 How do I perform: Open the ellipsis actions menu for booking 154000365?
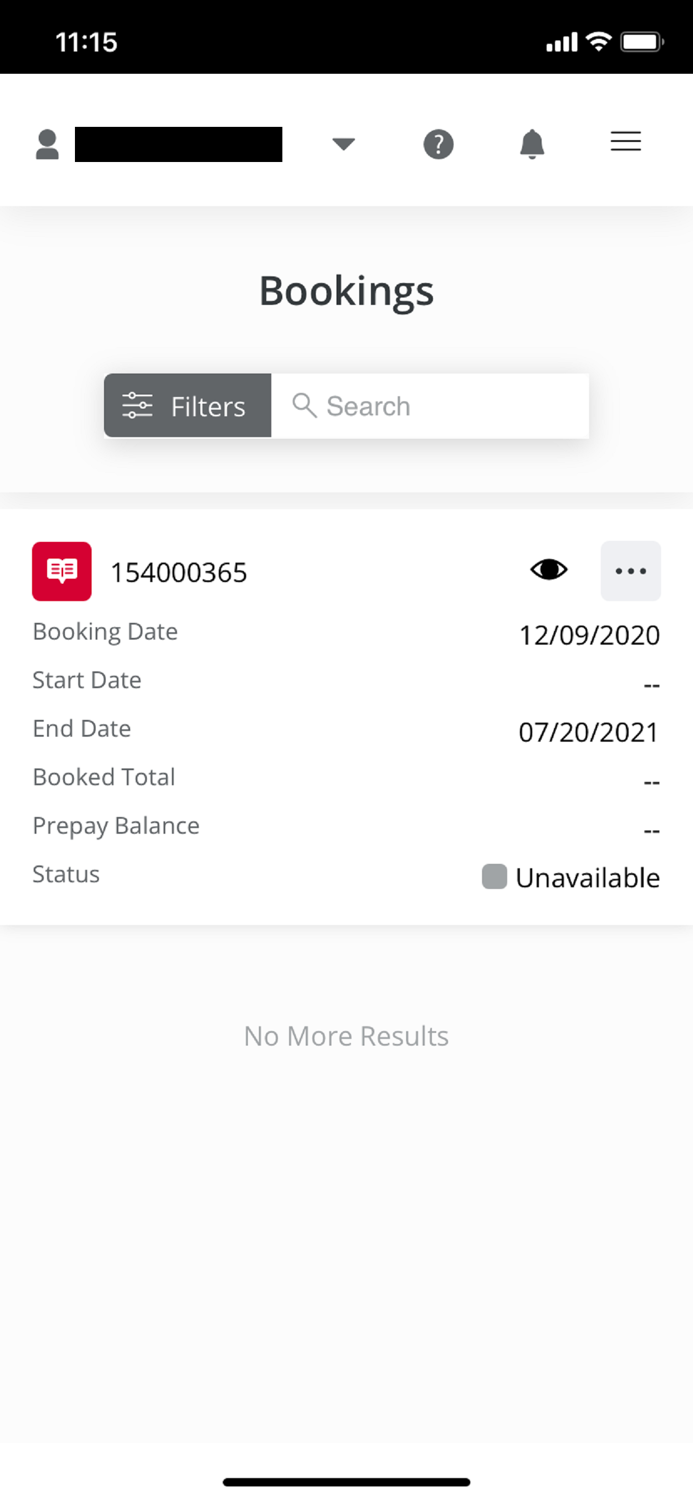tap(631, 571)
